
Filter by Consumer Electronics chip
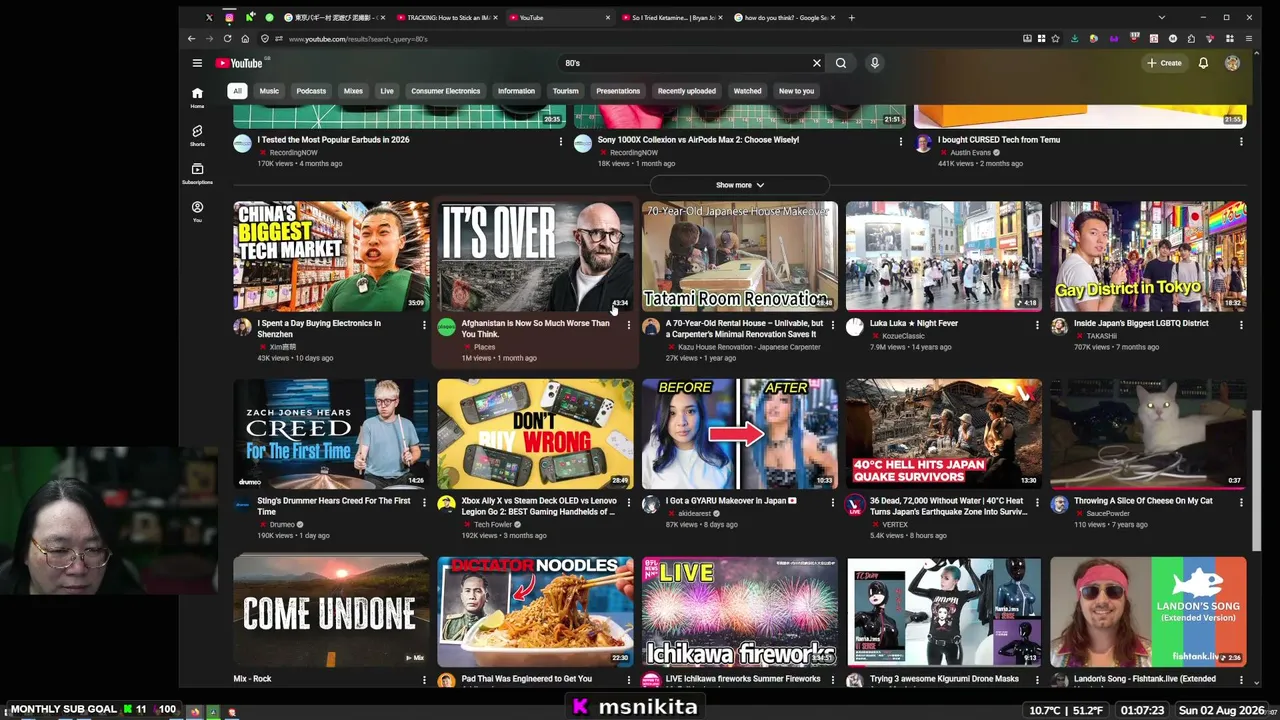(x=446, y=91)
